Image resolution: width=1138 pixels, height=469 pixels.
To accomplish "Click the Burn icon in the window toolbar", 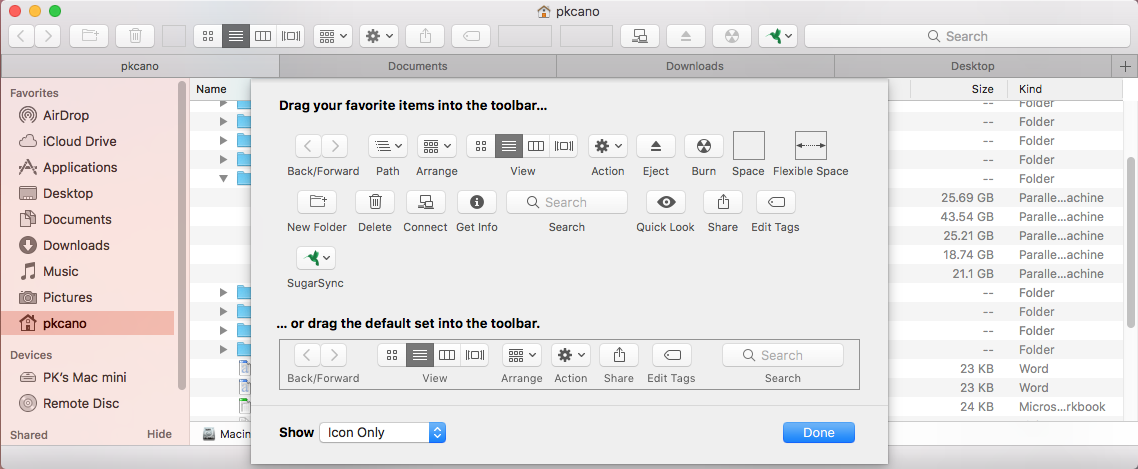I will click(x=732, y=36).
